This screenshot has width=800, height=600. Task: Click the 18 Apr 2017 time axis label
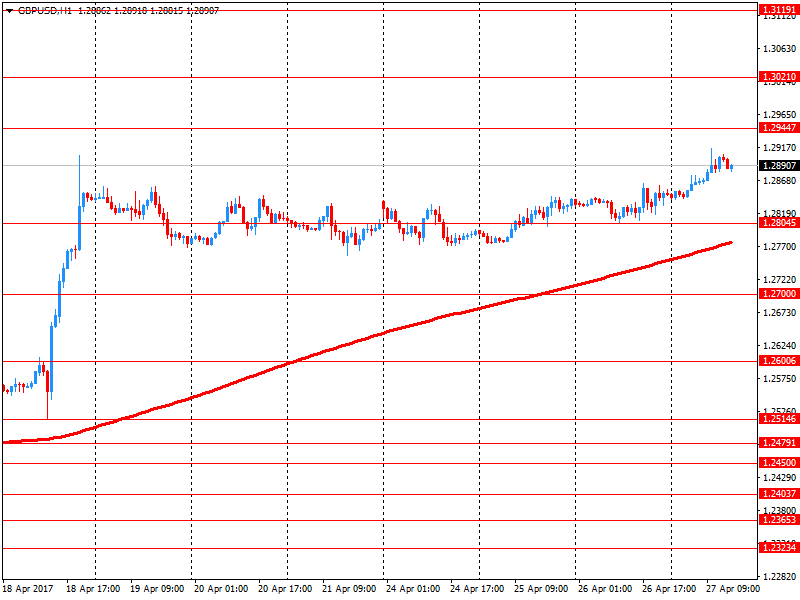pyautogui.click(x=28, y=589)
